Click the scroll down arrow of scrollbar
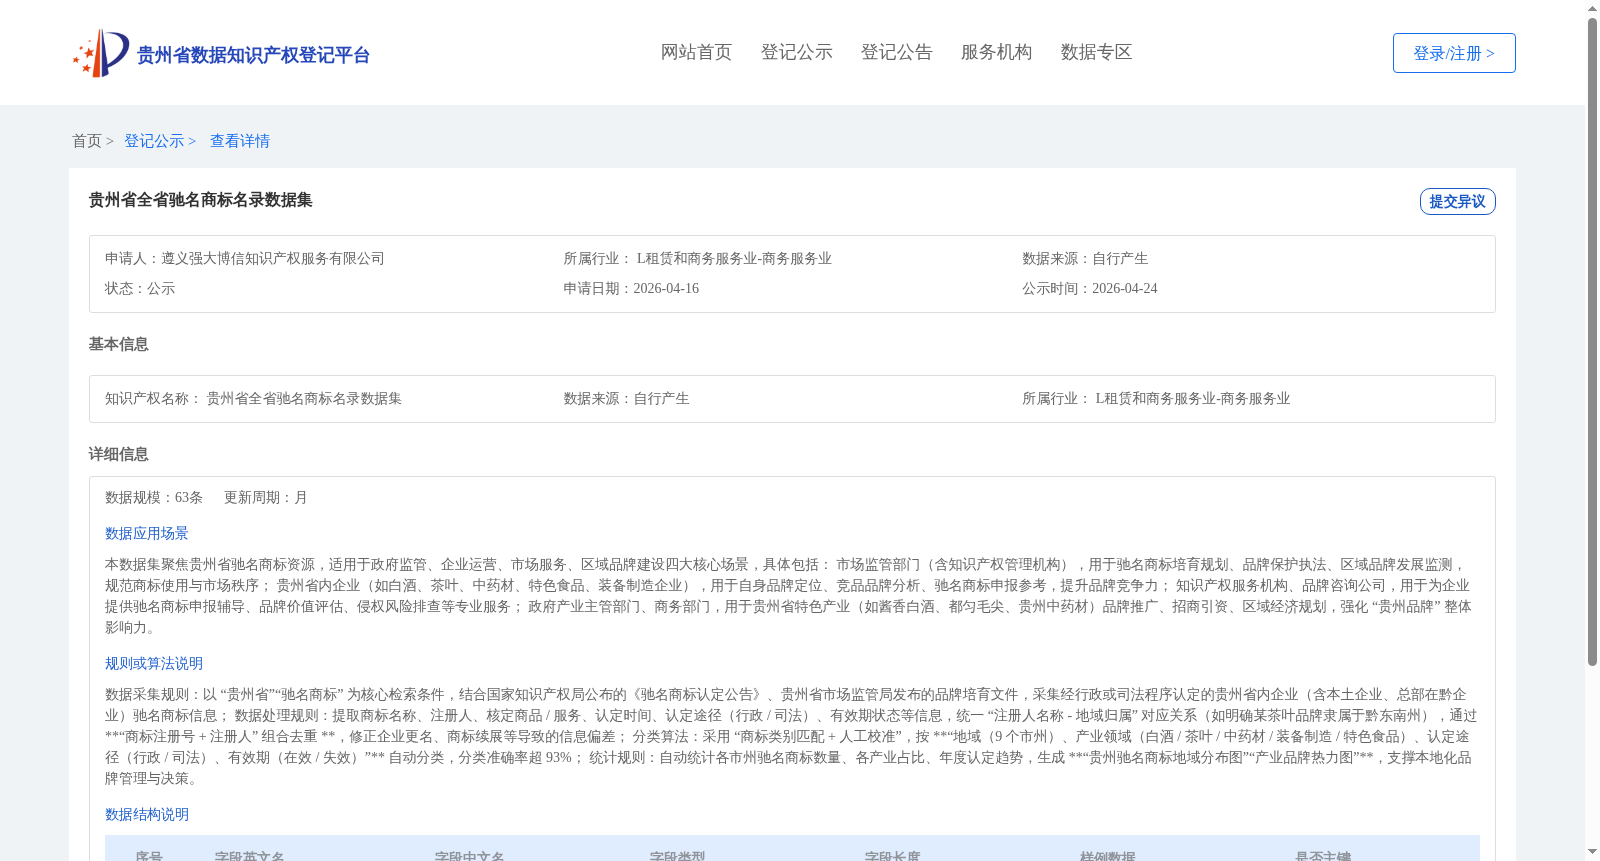Screen dimensions: 1600x861 point(1592,852)
